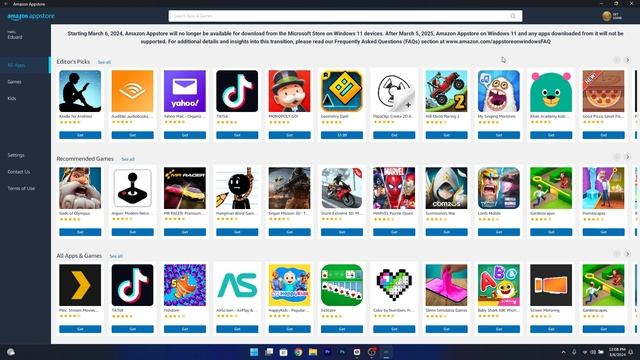Image resolution: width=640 pixels, height=360 pixels.
Task: Open the FlipaClip app icon
Action: pos(394,91)
